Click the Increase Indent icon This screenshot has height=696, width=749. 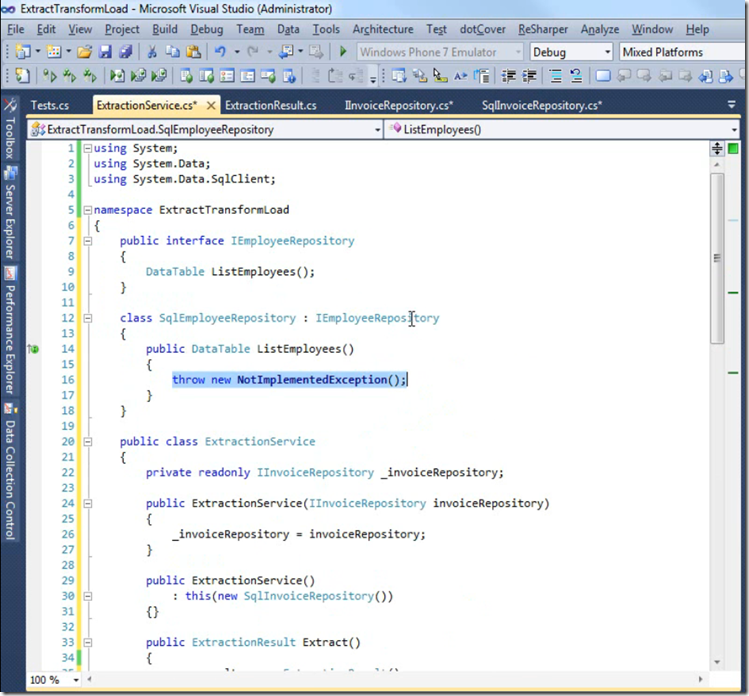529,76
